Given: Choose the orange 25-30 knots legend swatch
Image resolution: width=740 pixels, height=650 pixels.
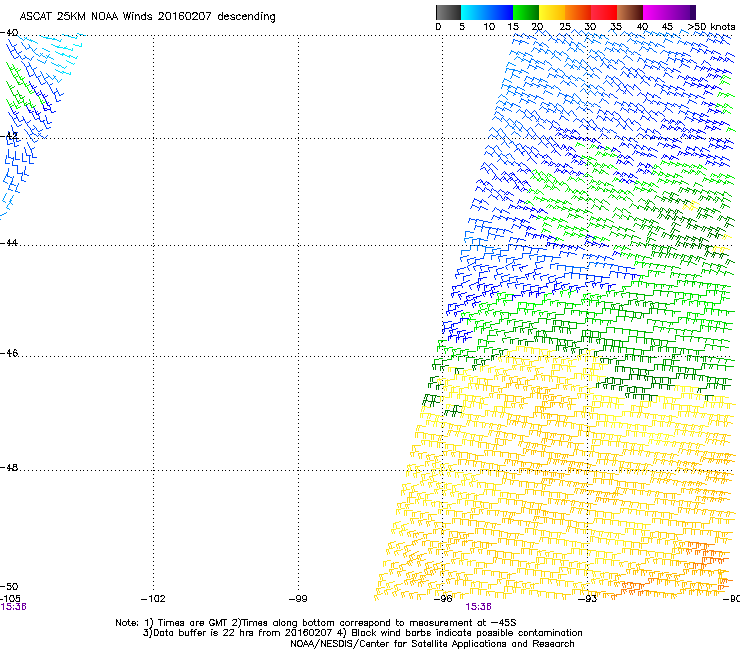Looking at the screenshot, I should (x=578, y=12).
